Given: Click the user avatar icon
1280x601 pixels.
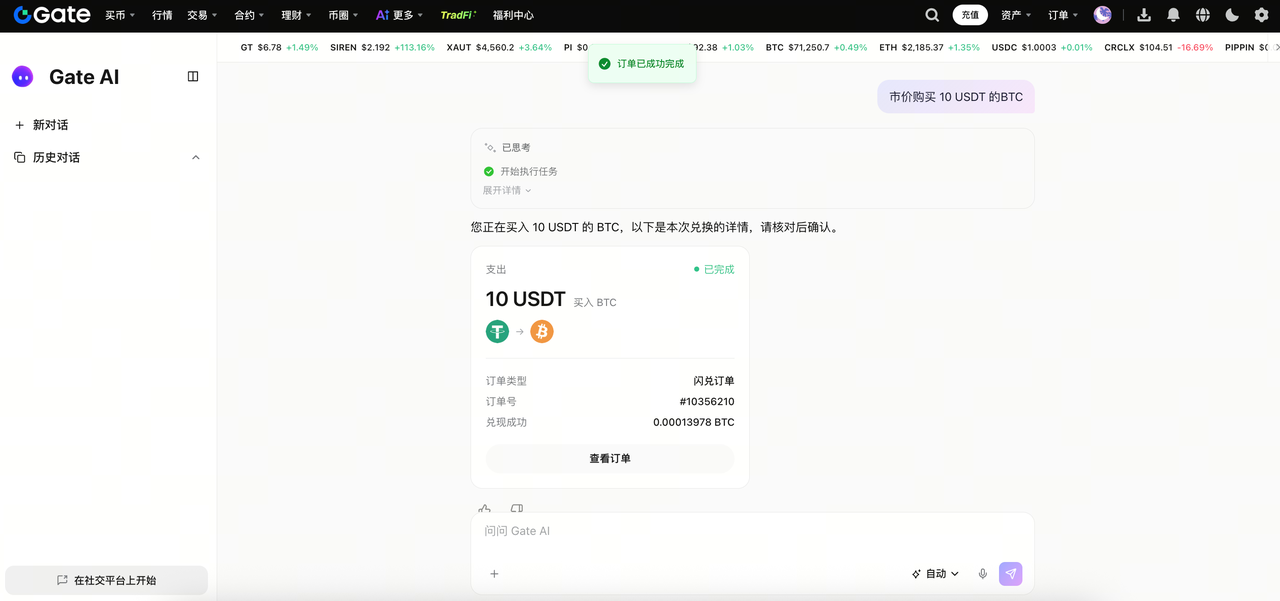Looking at the screenshot, I should [x=1102, y=15].
